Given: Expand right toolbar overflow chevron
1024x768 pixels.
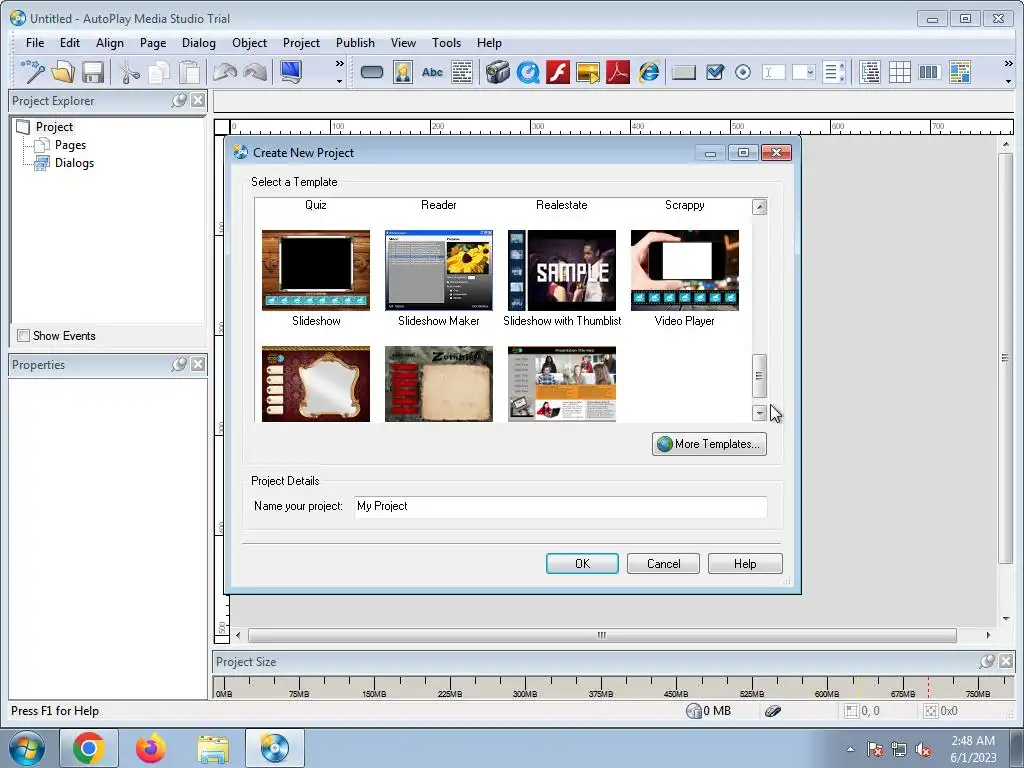Looking at the screenshot, I should [1008, 64].
